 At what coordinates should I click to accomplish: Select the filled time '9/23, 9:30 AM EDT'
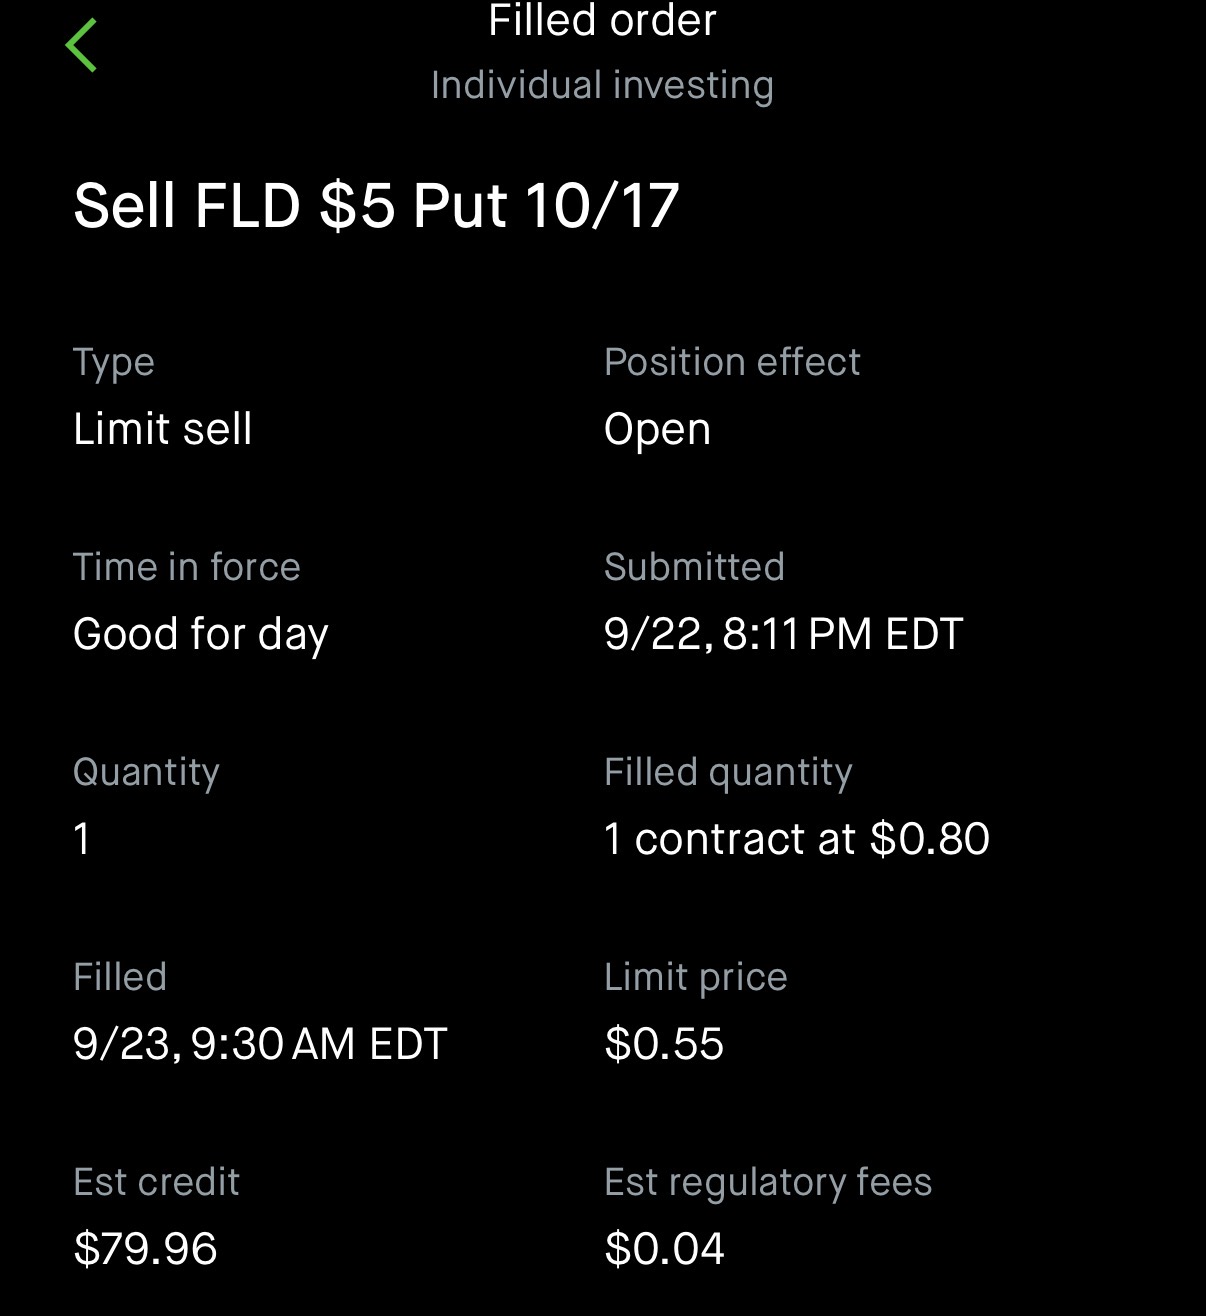260,1044
